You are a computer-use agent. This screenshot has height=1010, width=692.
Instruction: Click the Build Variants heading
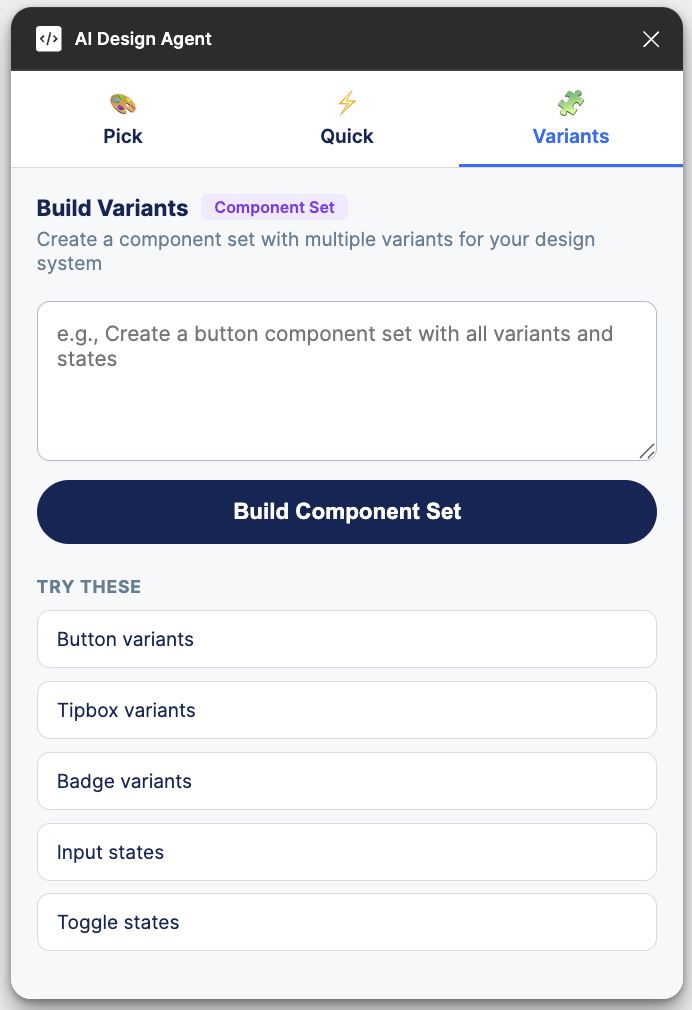click(x=112, y=208)
